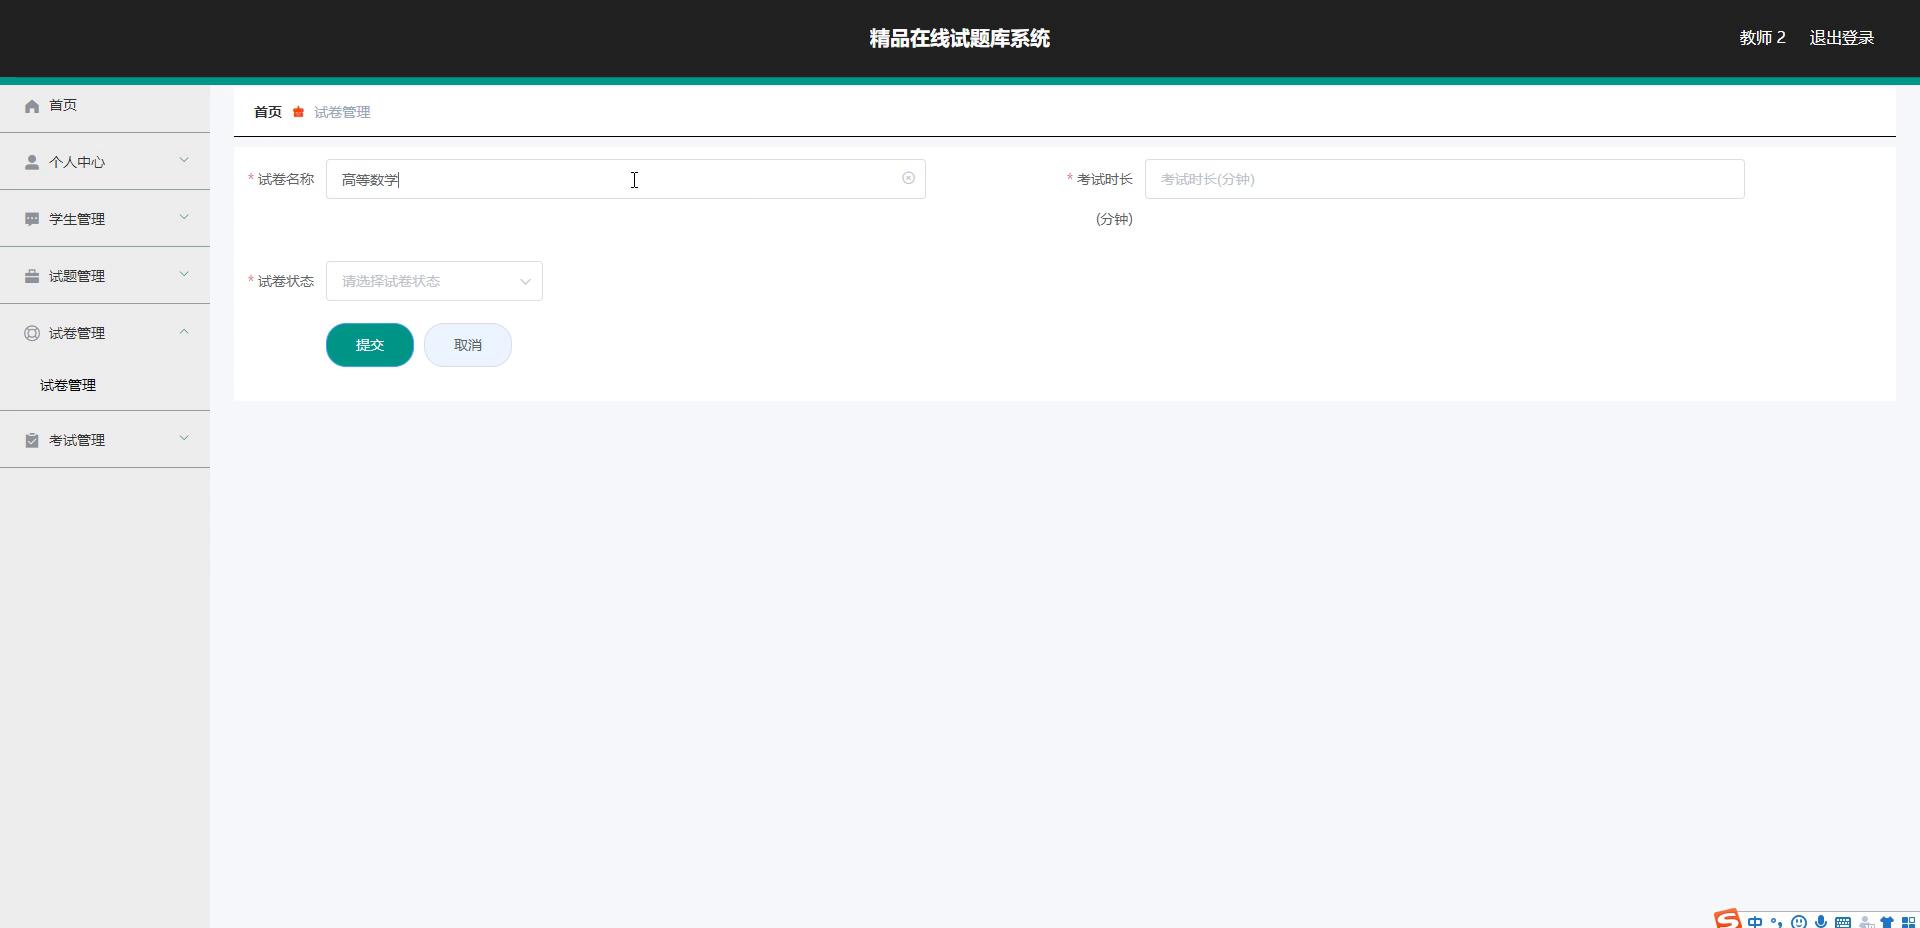Click the person icon next to 个人中心
The width and height of the screenshot is (1920, 928).
tap(32, 162)
